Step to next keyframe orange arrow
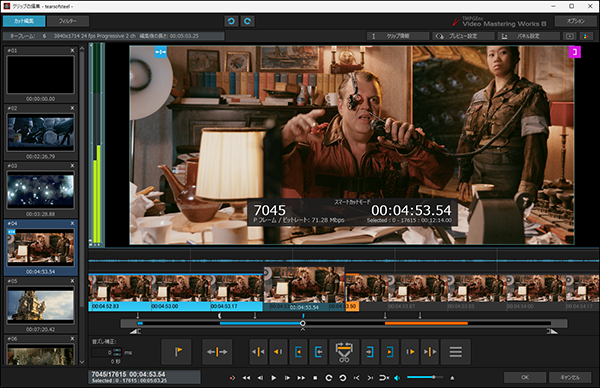 coord(410,352)
